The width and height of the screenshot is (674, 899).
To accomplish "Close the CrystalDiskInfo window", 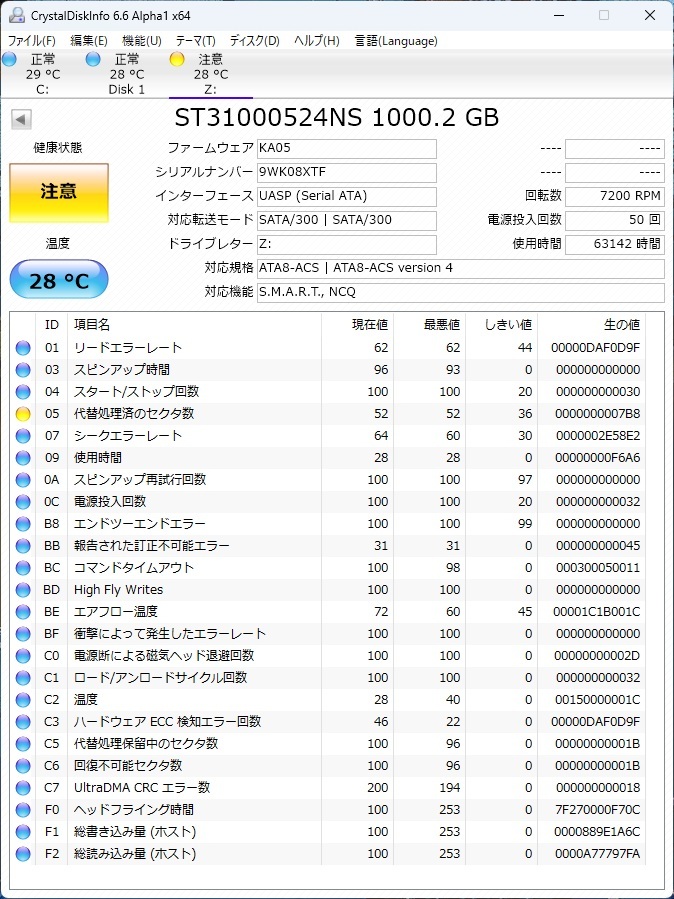I will [x=650, y=15].
